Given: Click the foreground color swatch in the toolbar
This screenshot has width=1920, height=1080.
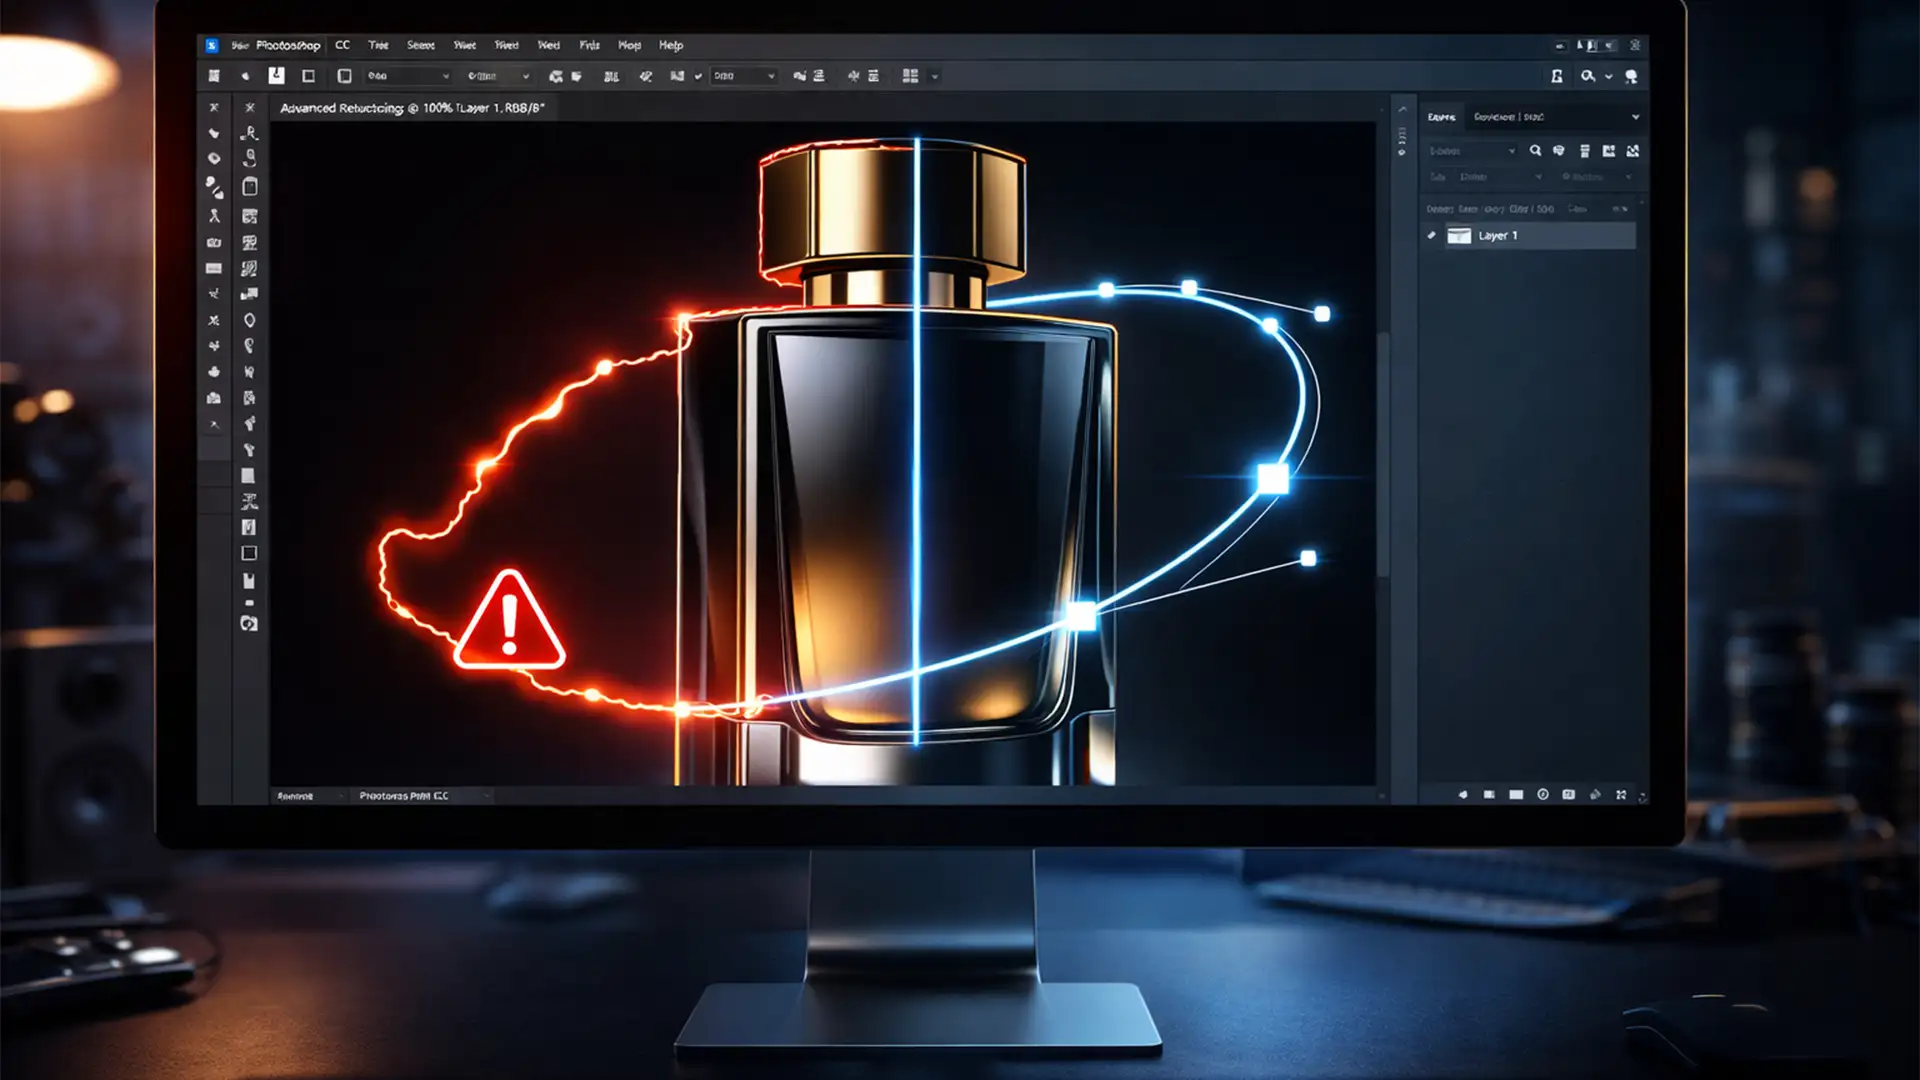Looking at the screenshot, I should pos(248,473).
